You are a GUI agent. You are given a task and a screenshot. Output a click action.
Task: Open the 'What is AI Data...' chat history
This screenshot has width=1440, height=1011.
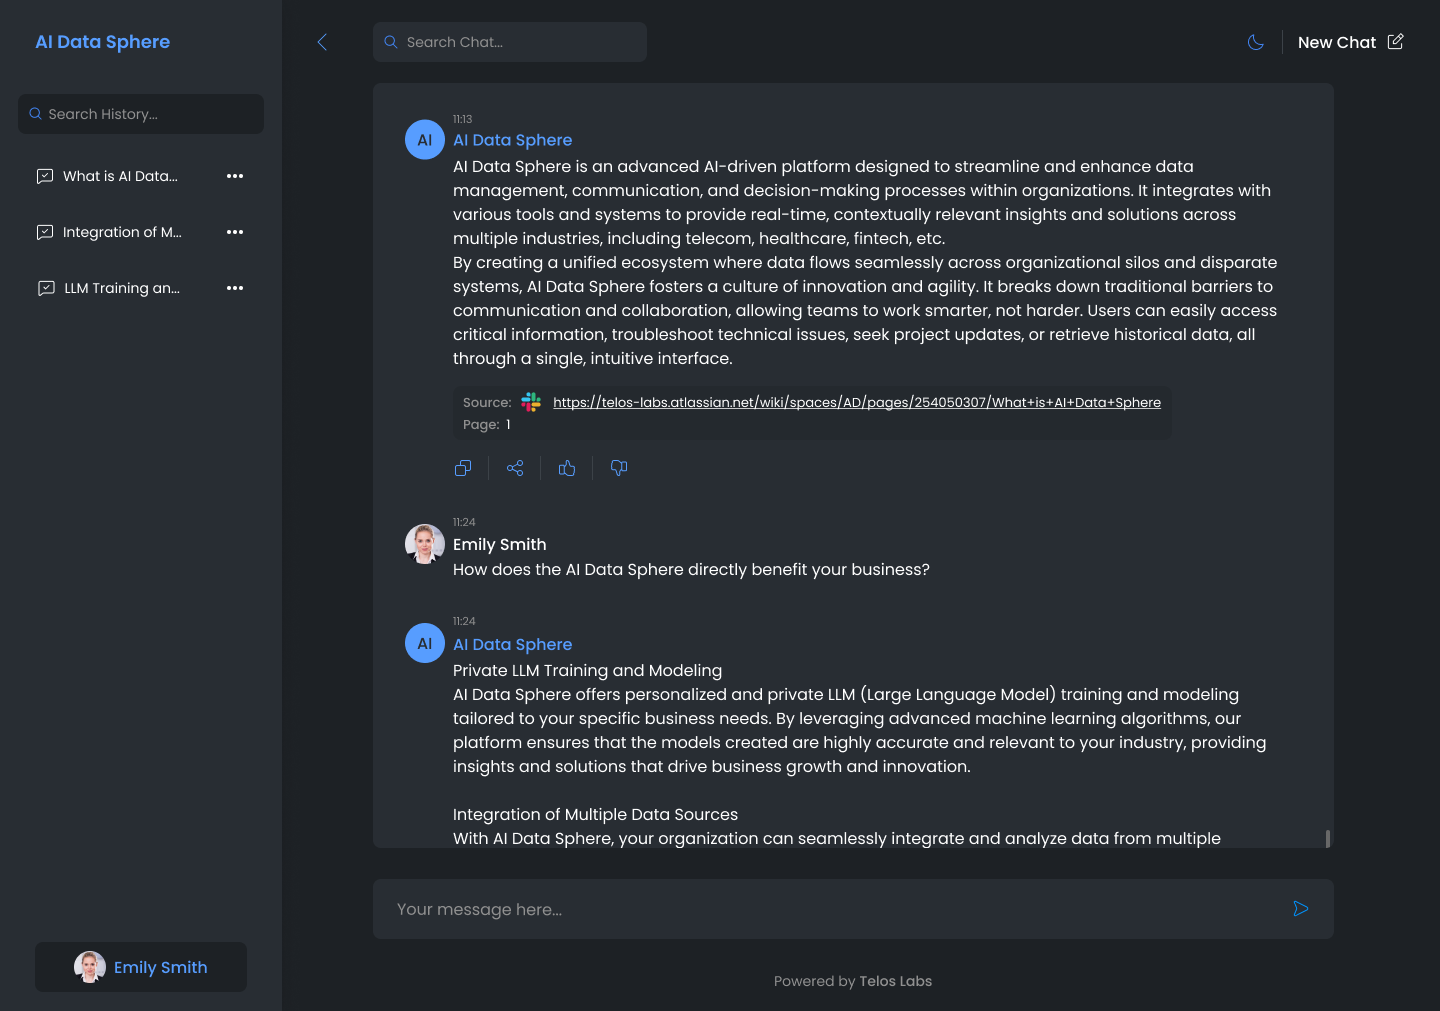pyautogui.click(x=120, y=176)
